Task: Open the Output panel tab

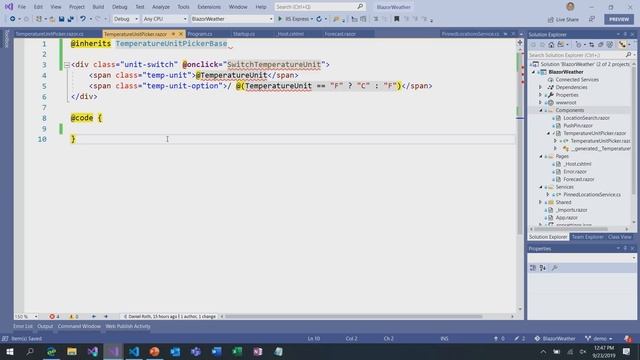Action: pyautogui.click(x=45, y=326)
